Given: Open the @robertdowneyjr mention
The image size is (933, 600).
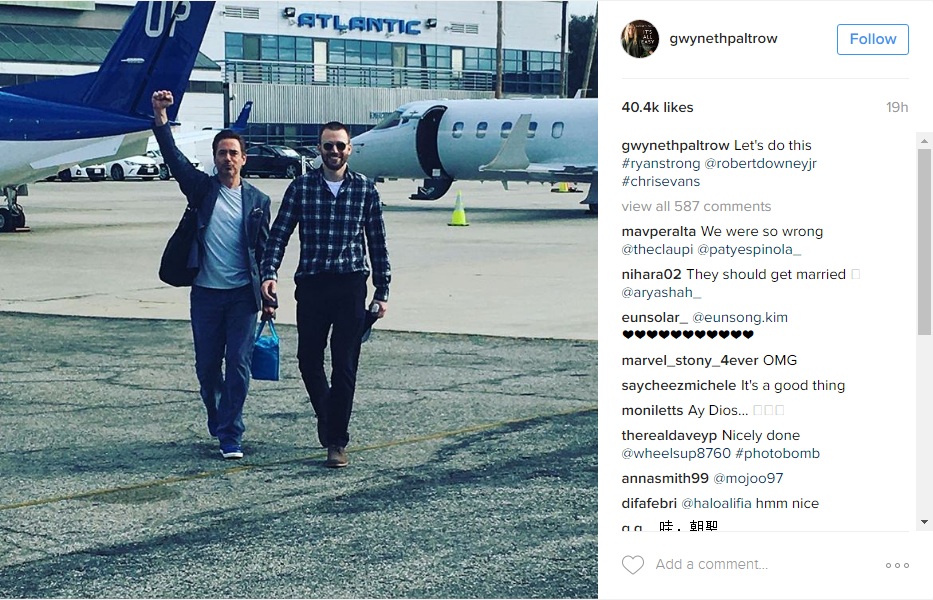Looking at the screenshot, I should click(x=760, y=163).
